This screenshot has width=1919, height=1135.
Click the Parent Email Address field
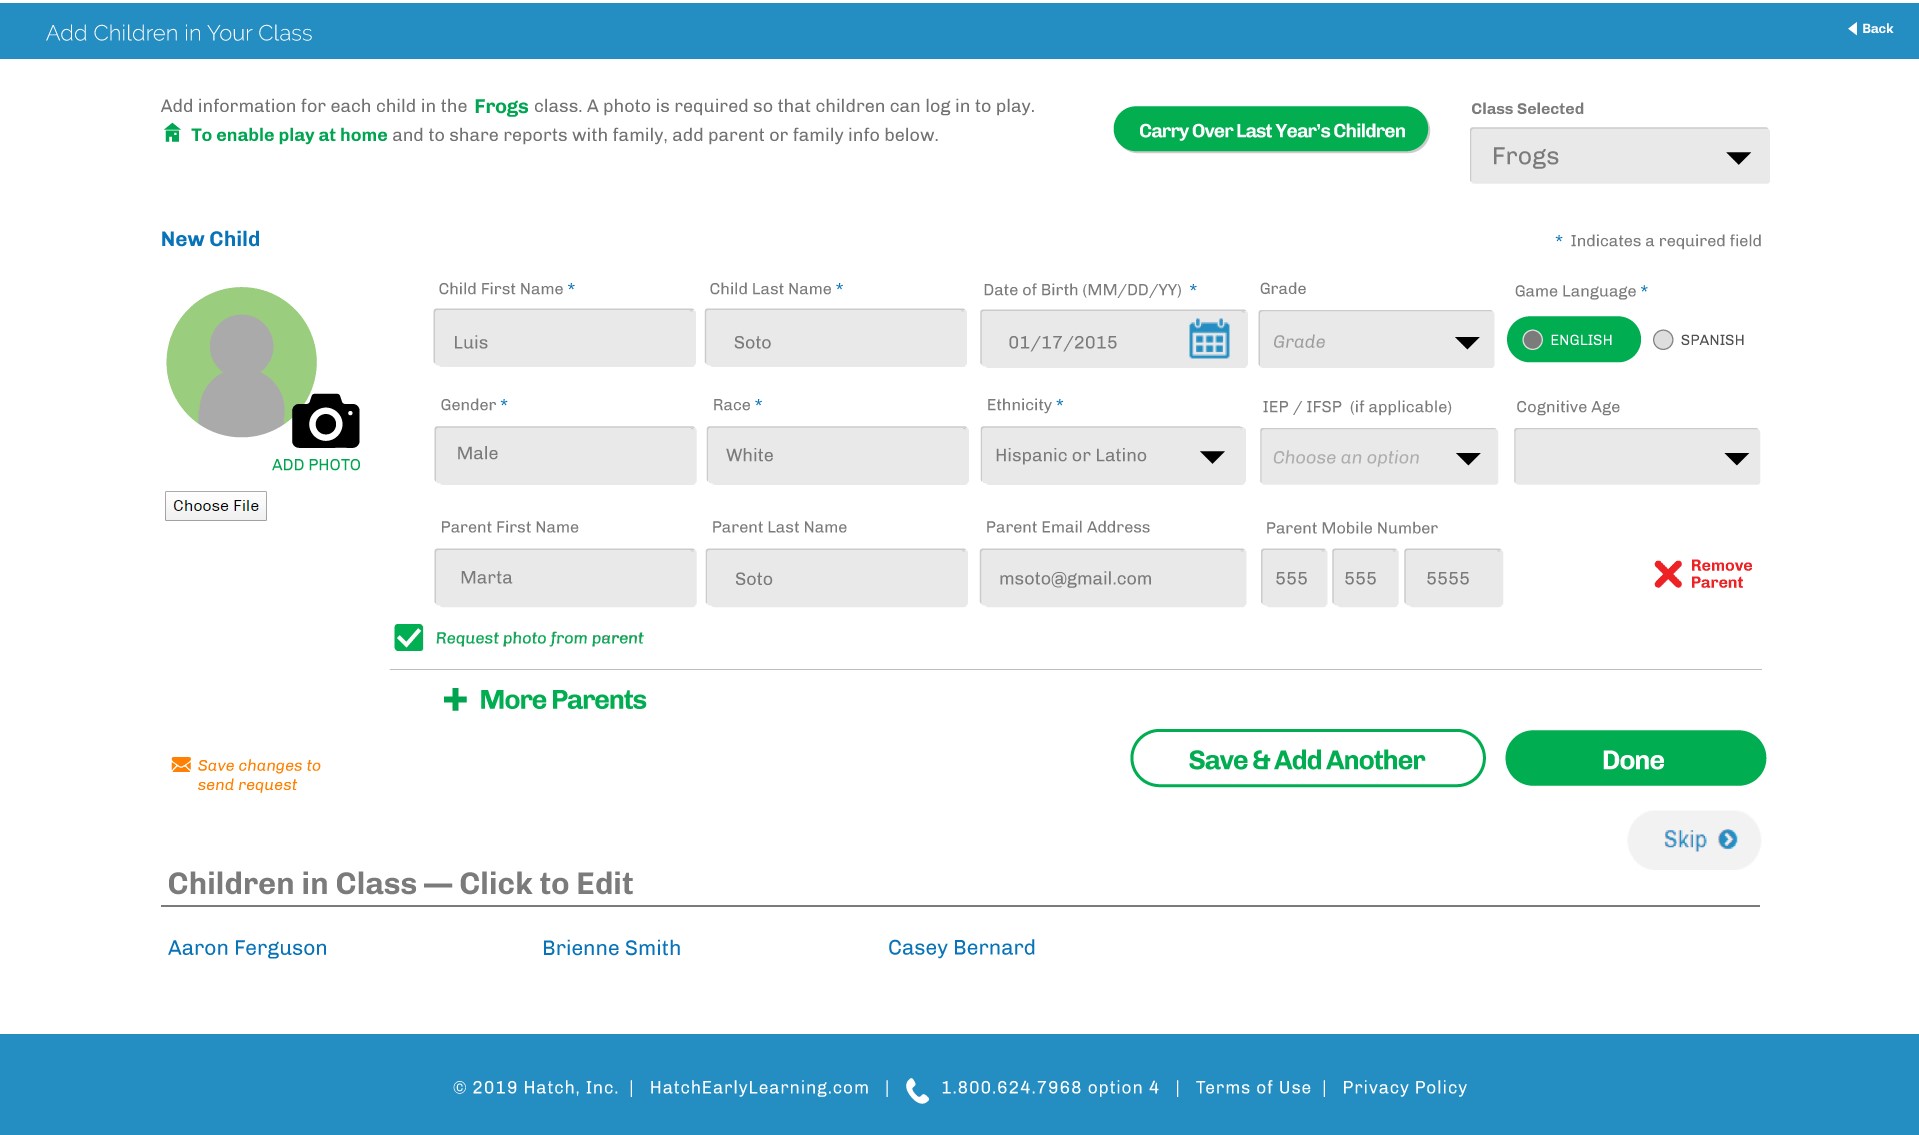coord(1112,578)
